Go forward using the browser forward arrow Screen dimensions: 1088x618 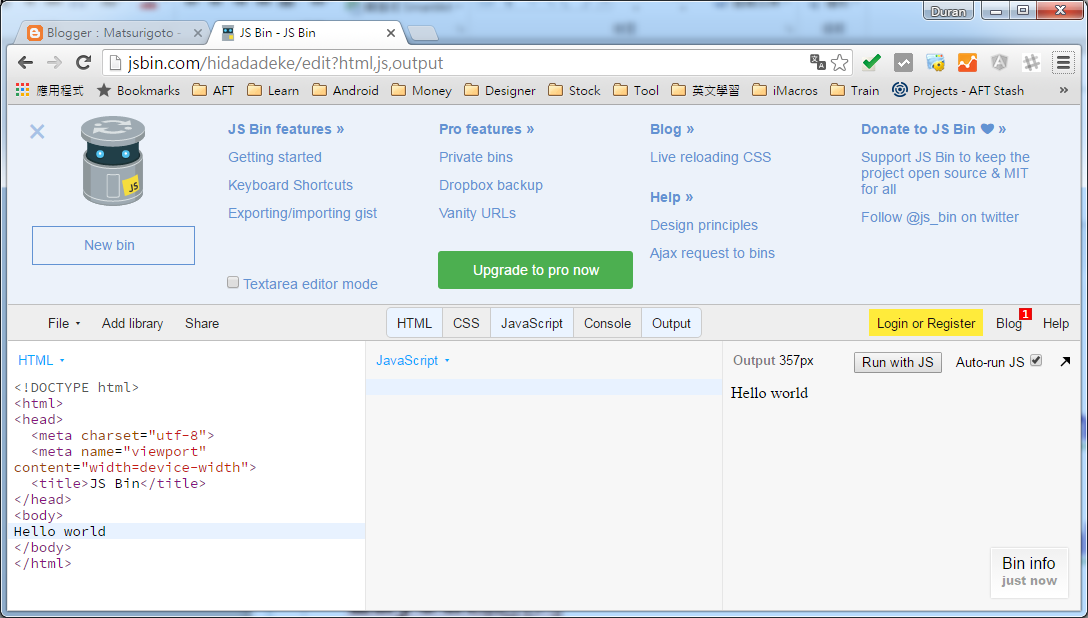[54, 62]
